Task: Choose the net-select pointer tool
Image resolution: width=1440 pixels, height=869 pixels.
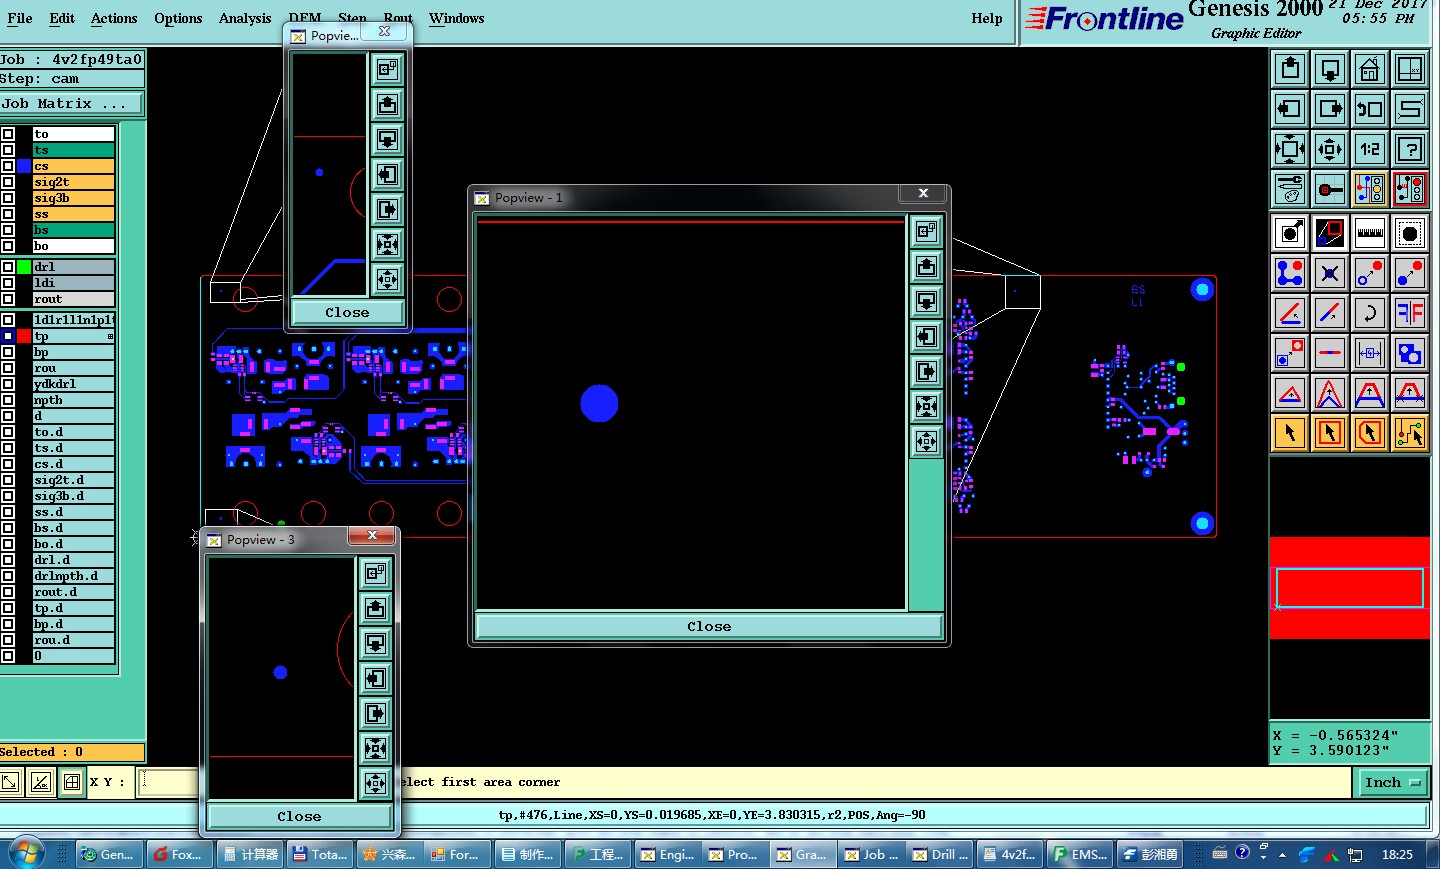Action: click(x=1410, y=433)
